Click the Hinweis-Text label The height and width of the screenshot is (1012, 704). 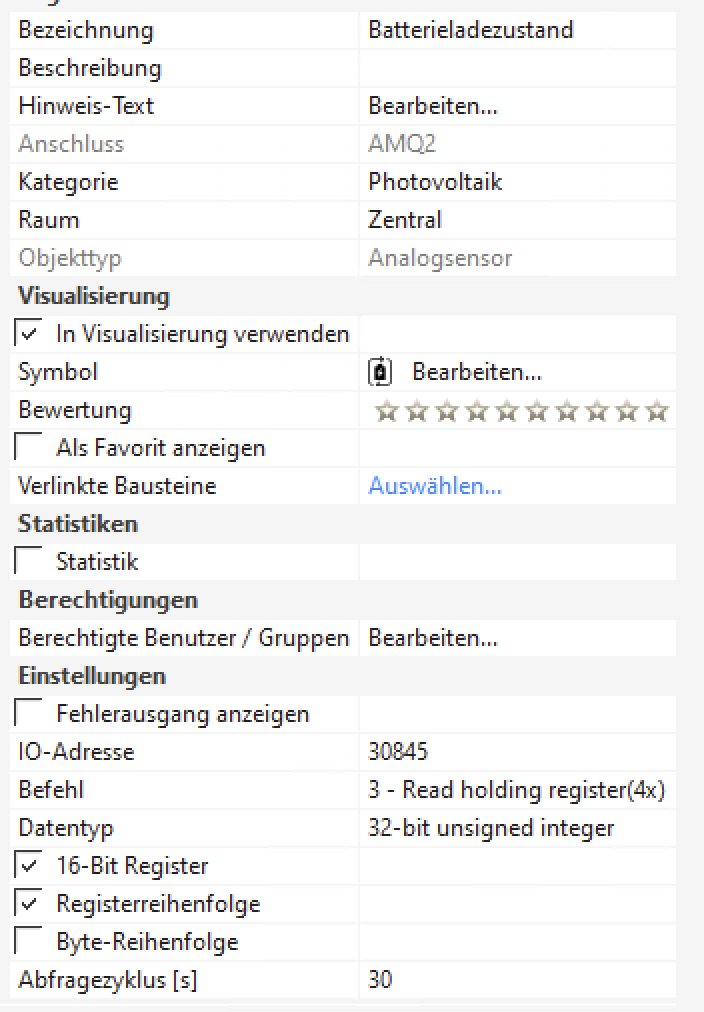86,106
